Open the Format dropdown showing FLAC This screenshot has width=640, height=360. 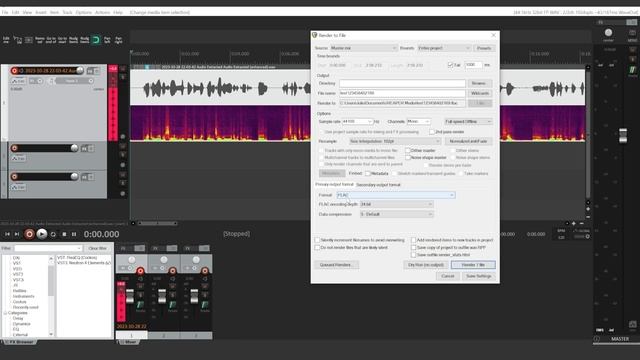396,195
